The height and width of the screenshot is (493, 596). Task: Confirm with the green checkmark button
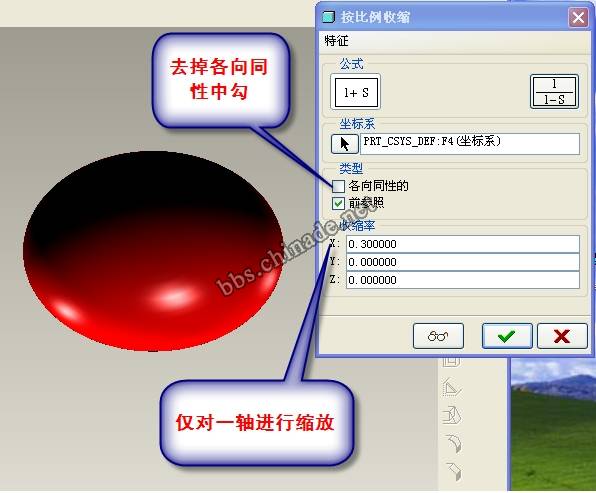click(x=507, y=336)
